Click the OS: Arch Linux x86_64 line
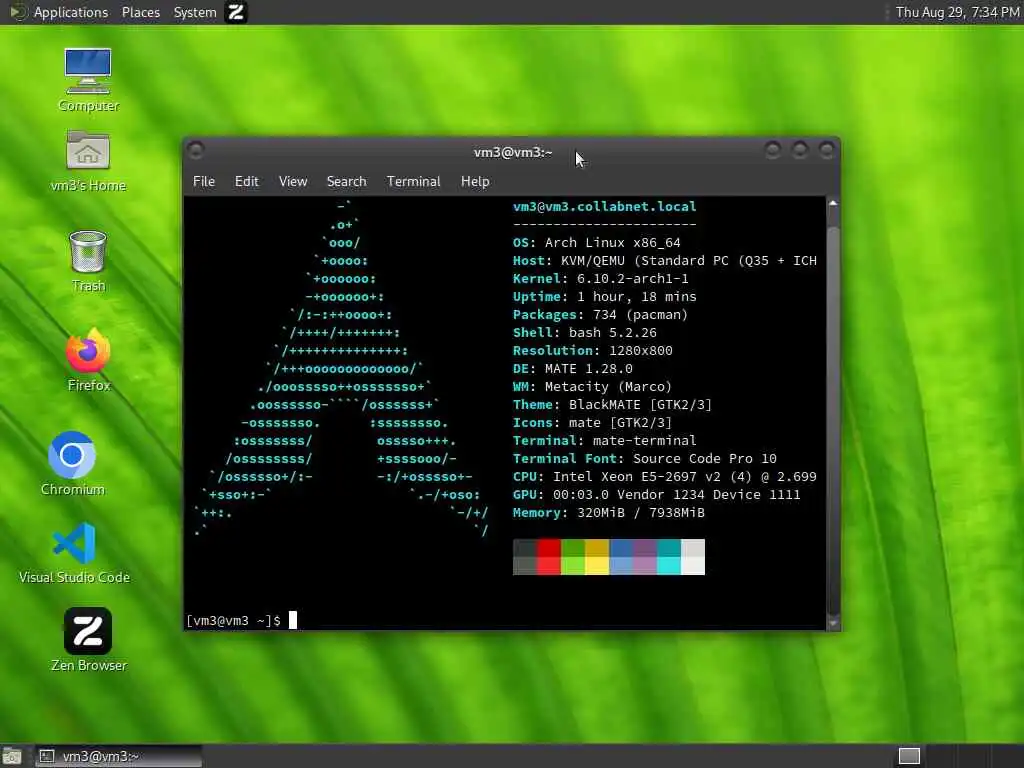Viewport: 1024px width, 768px height. 597,242
